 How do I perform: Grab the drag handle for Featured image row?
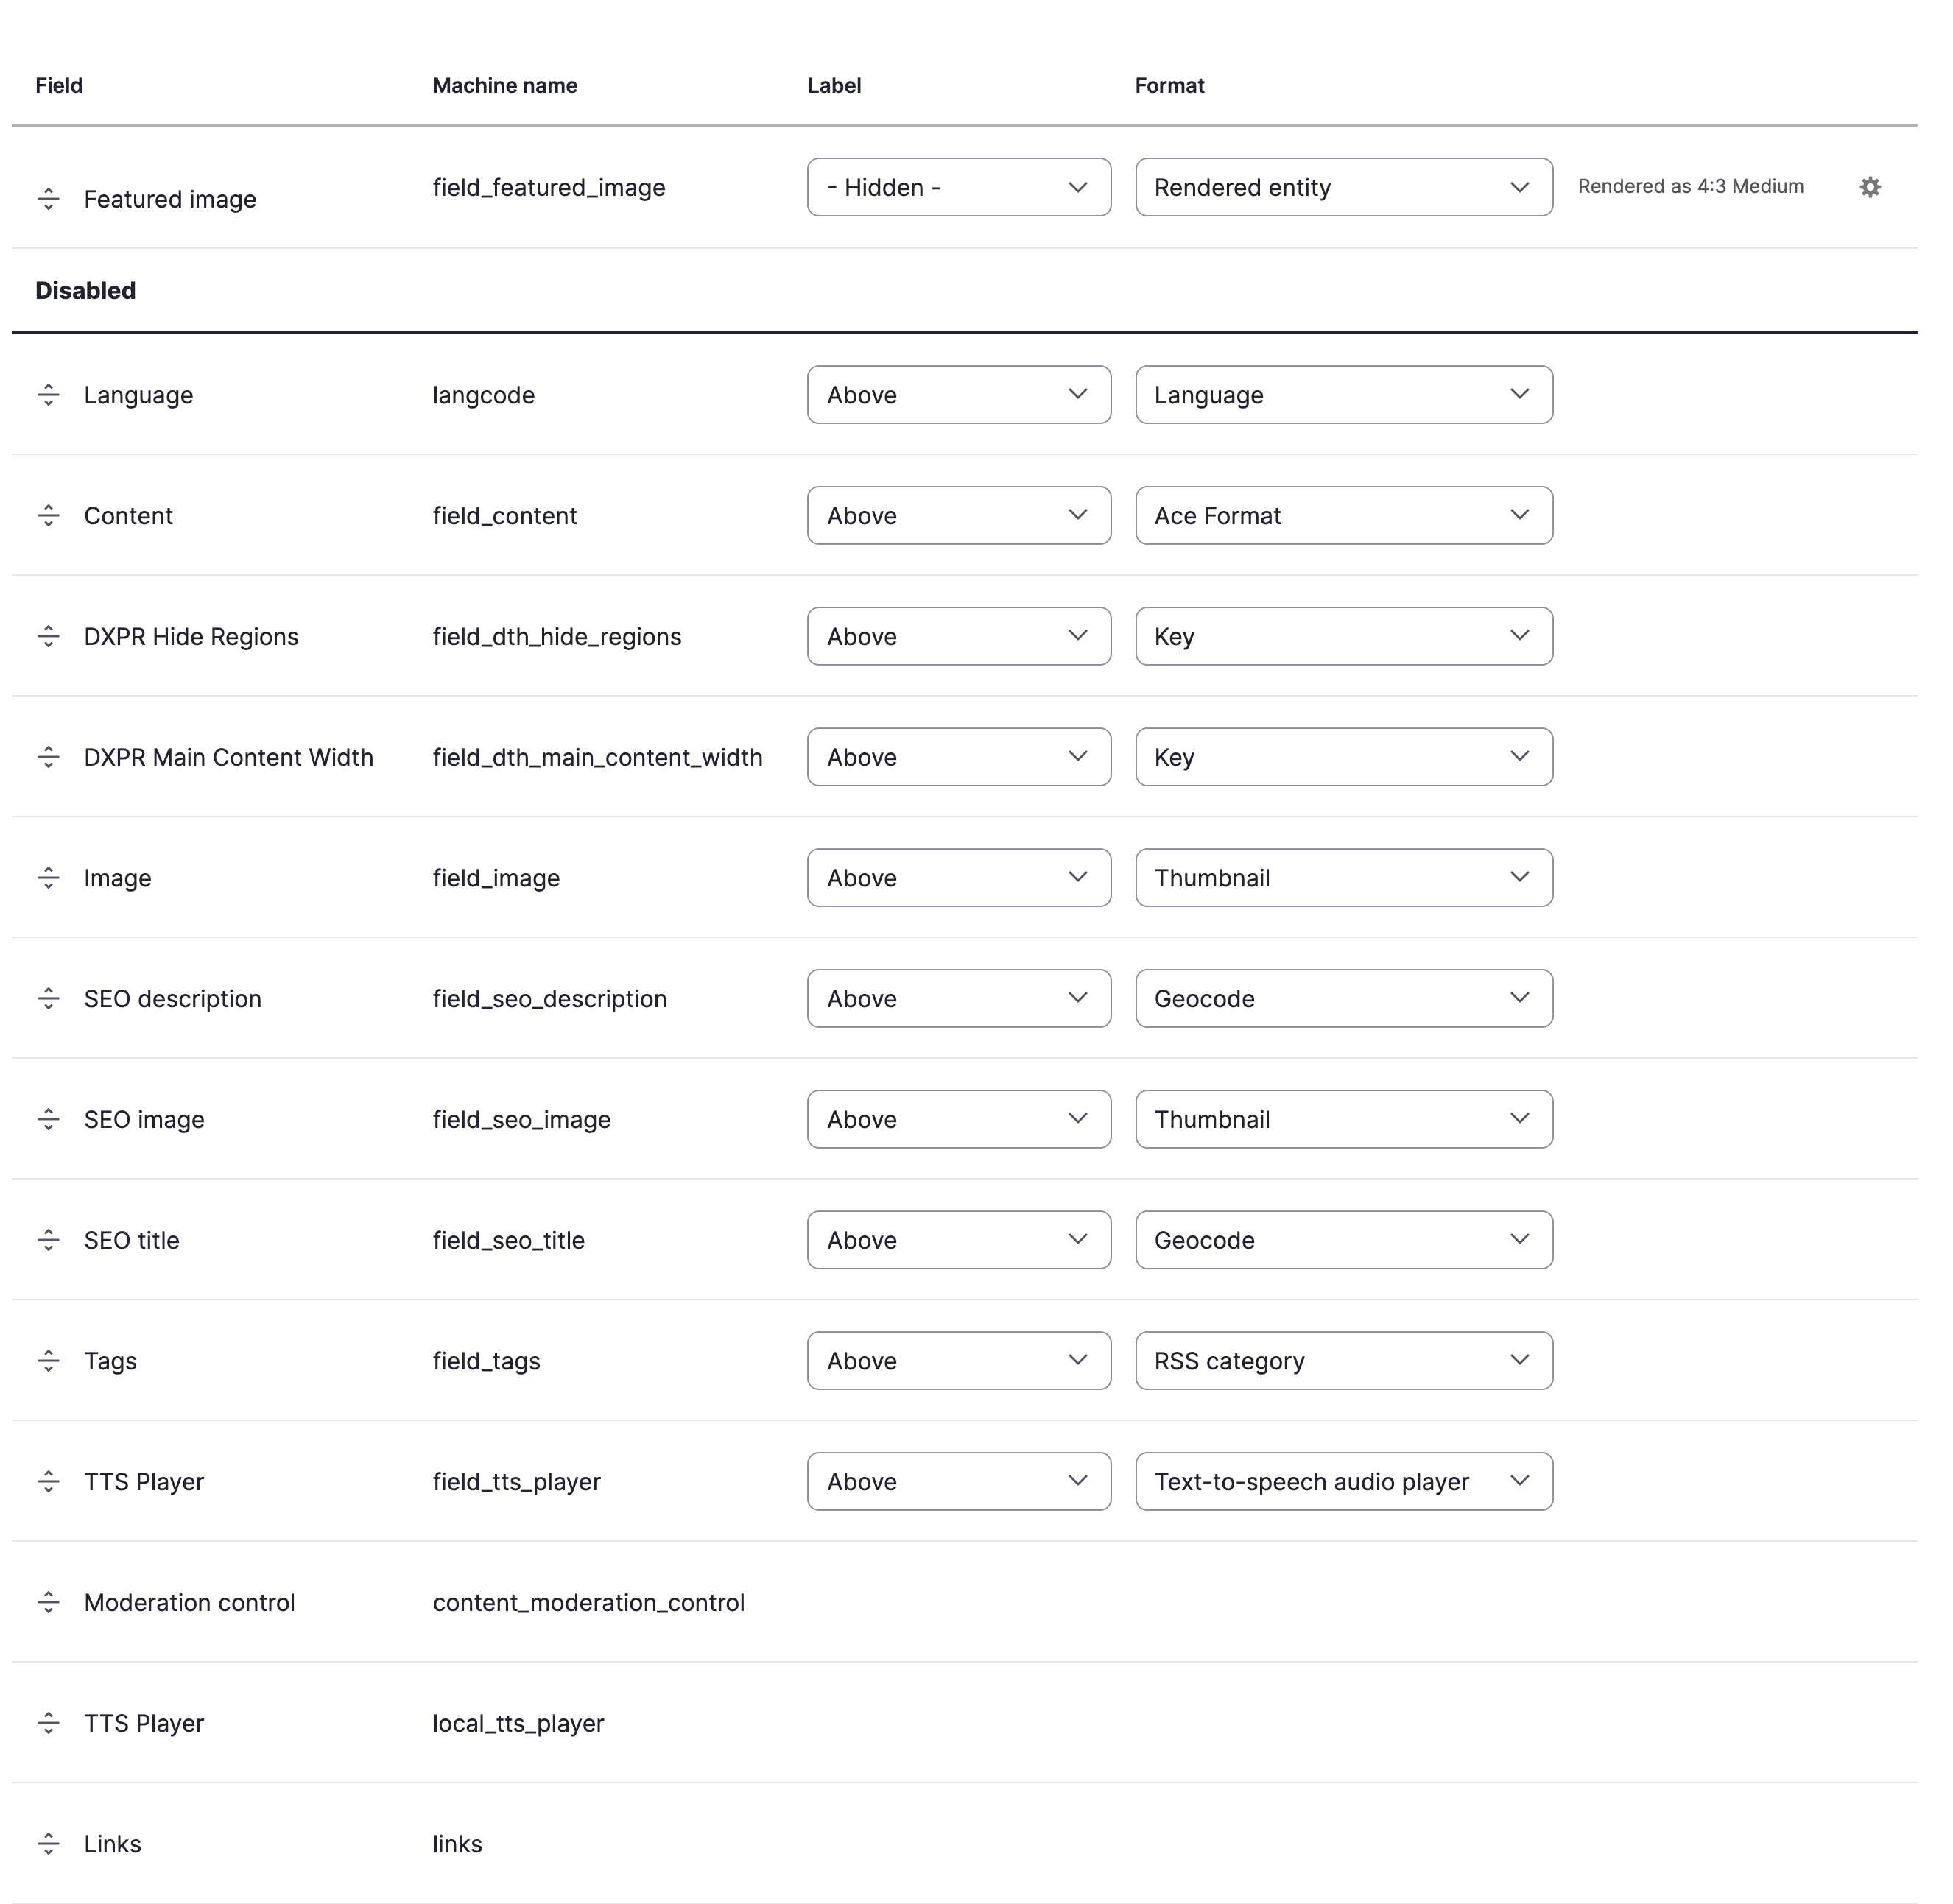click(48, 199)
